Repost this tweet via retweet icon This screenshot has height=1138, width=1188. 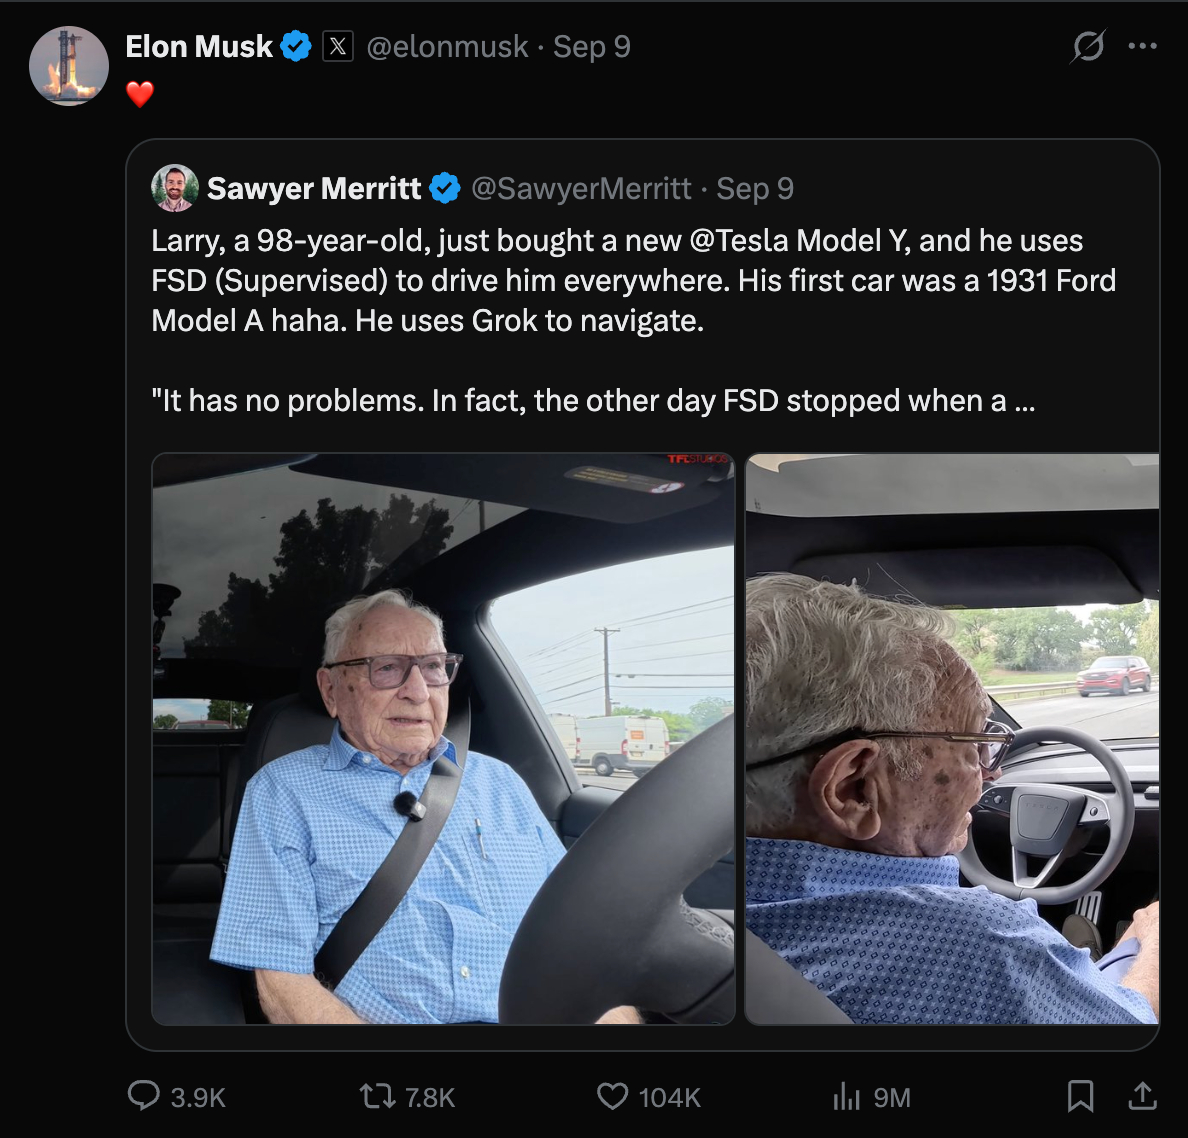(x=377, y=1096)
